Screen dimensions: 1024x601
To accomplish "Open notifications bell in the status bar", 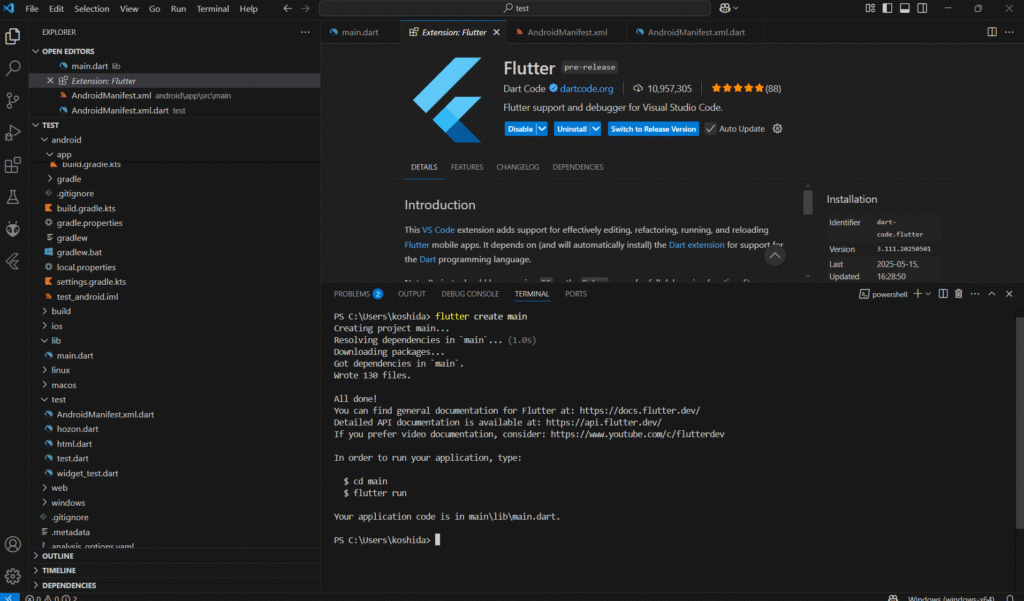I will [1010, 598].
